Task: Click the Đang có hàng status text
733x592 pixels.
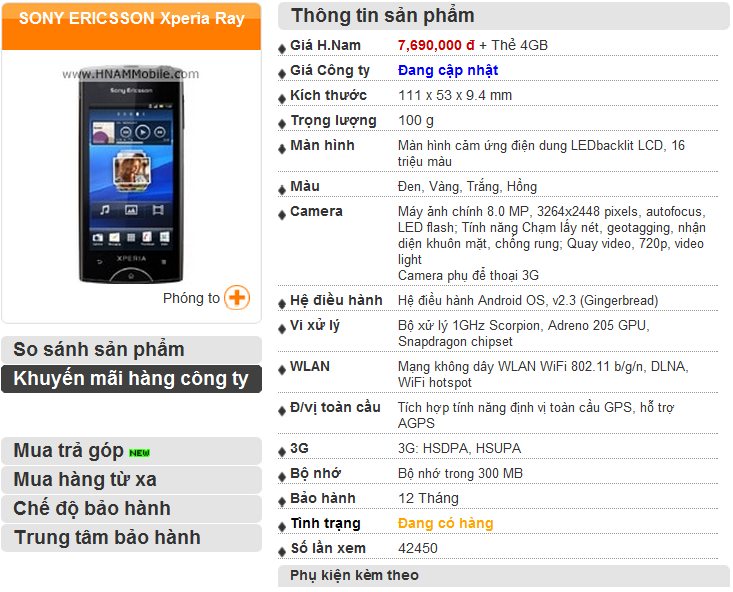Action: tap(446, 523)
